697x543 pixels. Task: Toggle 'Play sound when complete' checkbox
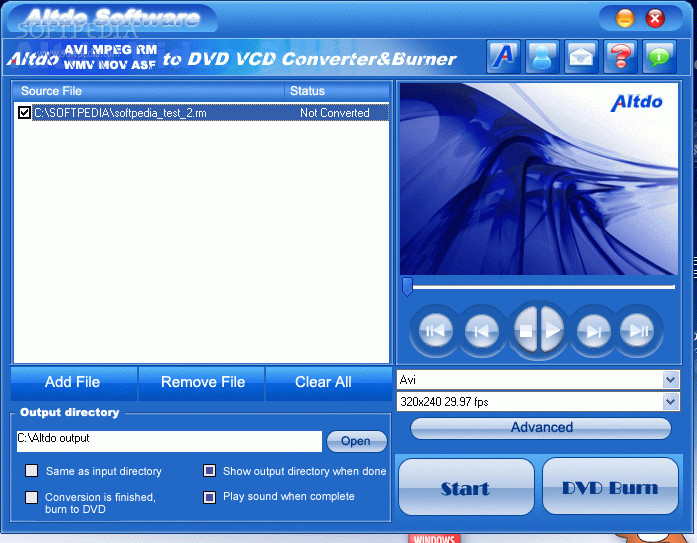point(209,497)
